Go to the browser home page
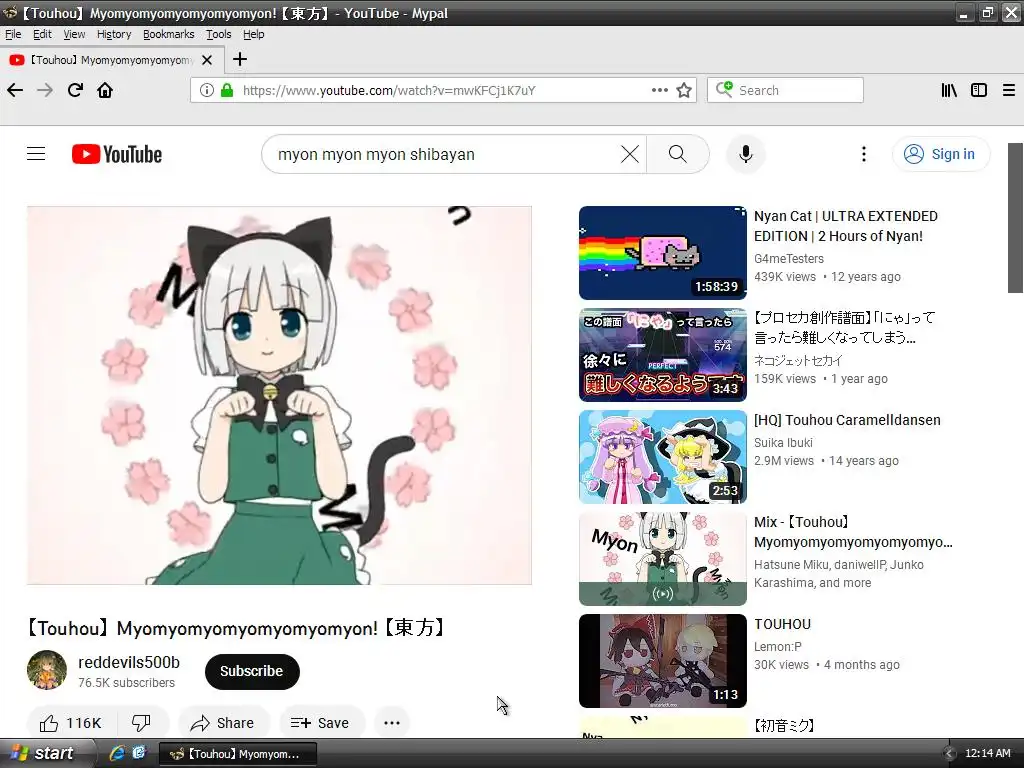1024x768 pixels. 105,90
